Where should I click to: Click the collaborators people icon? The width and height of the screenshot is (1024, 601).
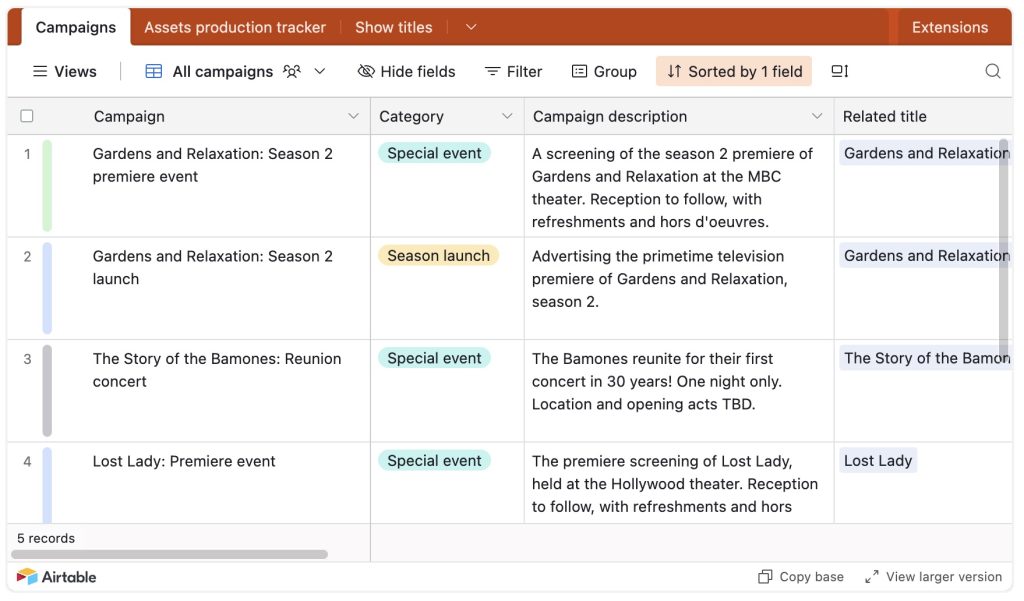291,71
